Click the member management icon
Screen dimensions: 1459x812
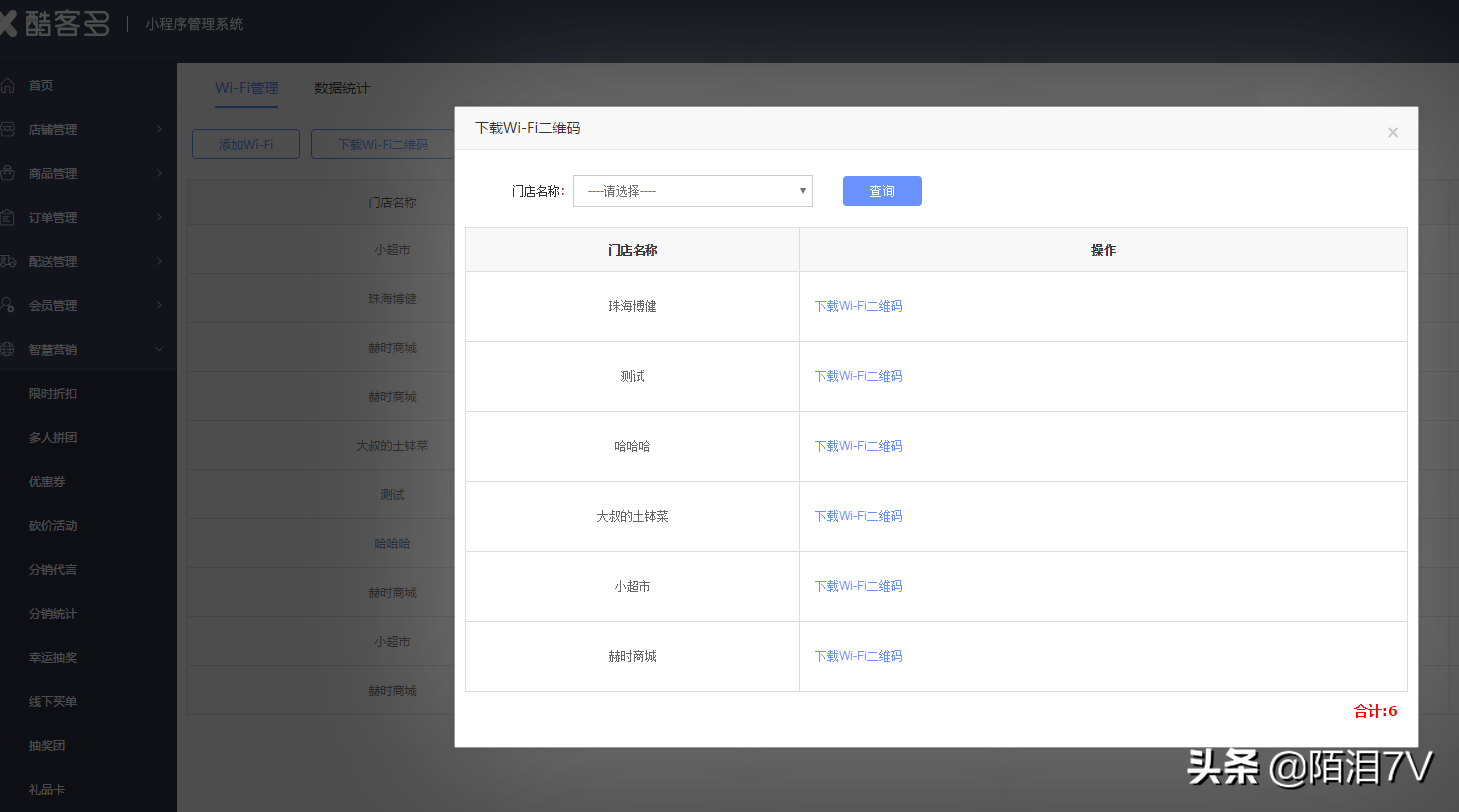[7, 305]
